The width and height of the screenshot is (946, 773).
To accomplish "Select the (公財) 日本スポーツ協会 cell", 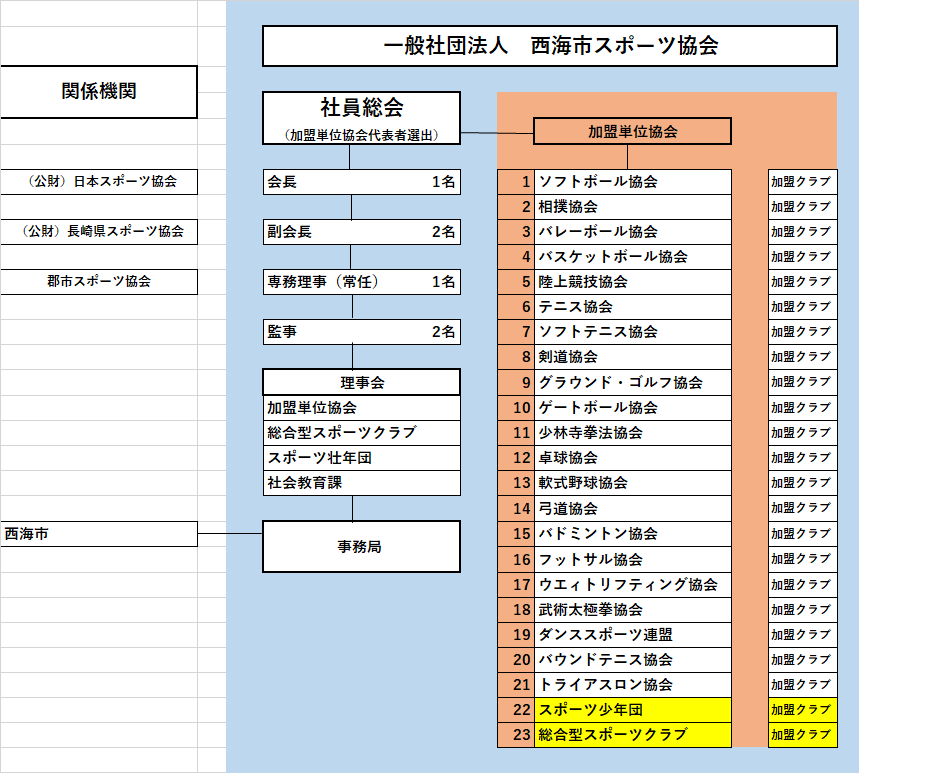I will [x=99, y=182].
